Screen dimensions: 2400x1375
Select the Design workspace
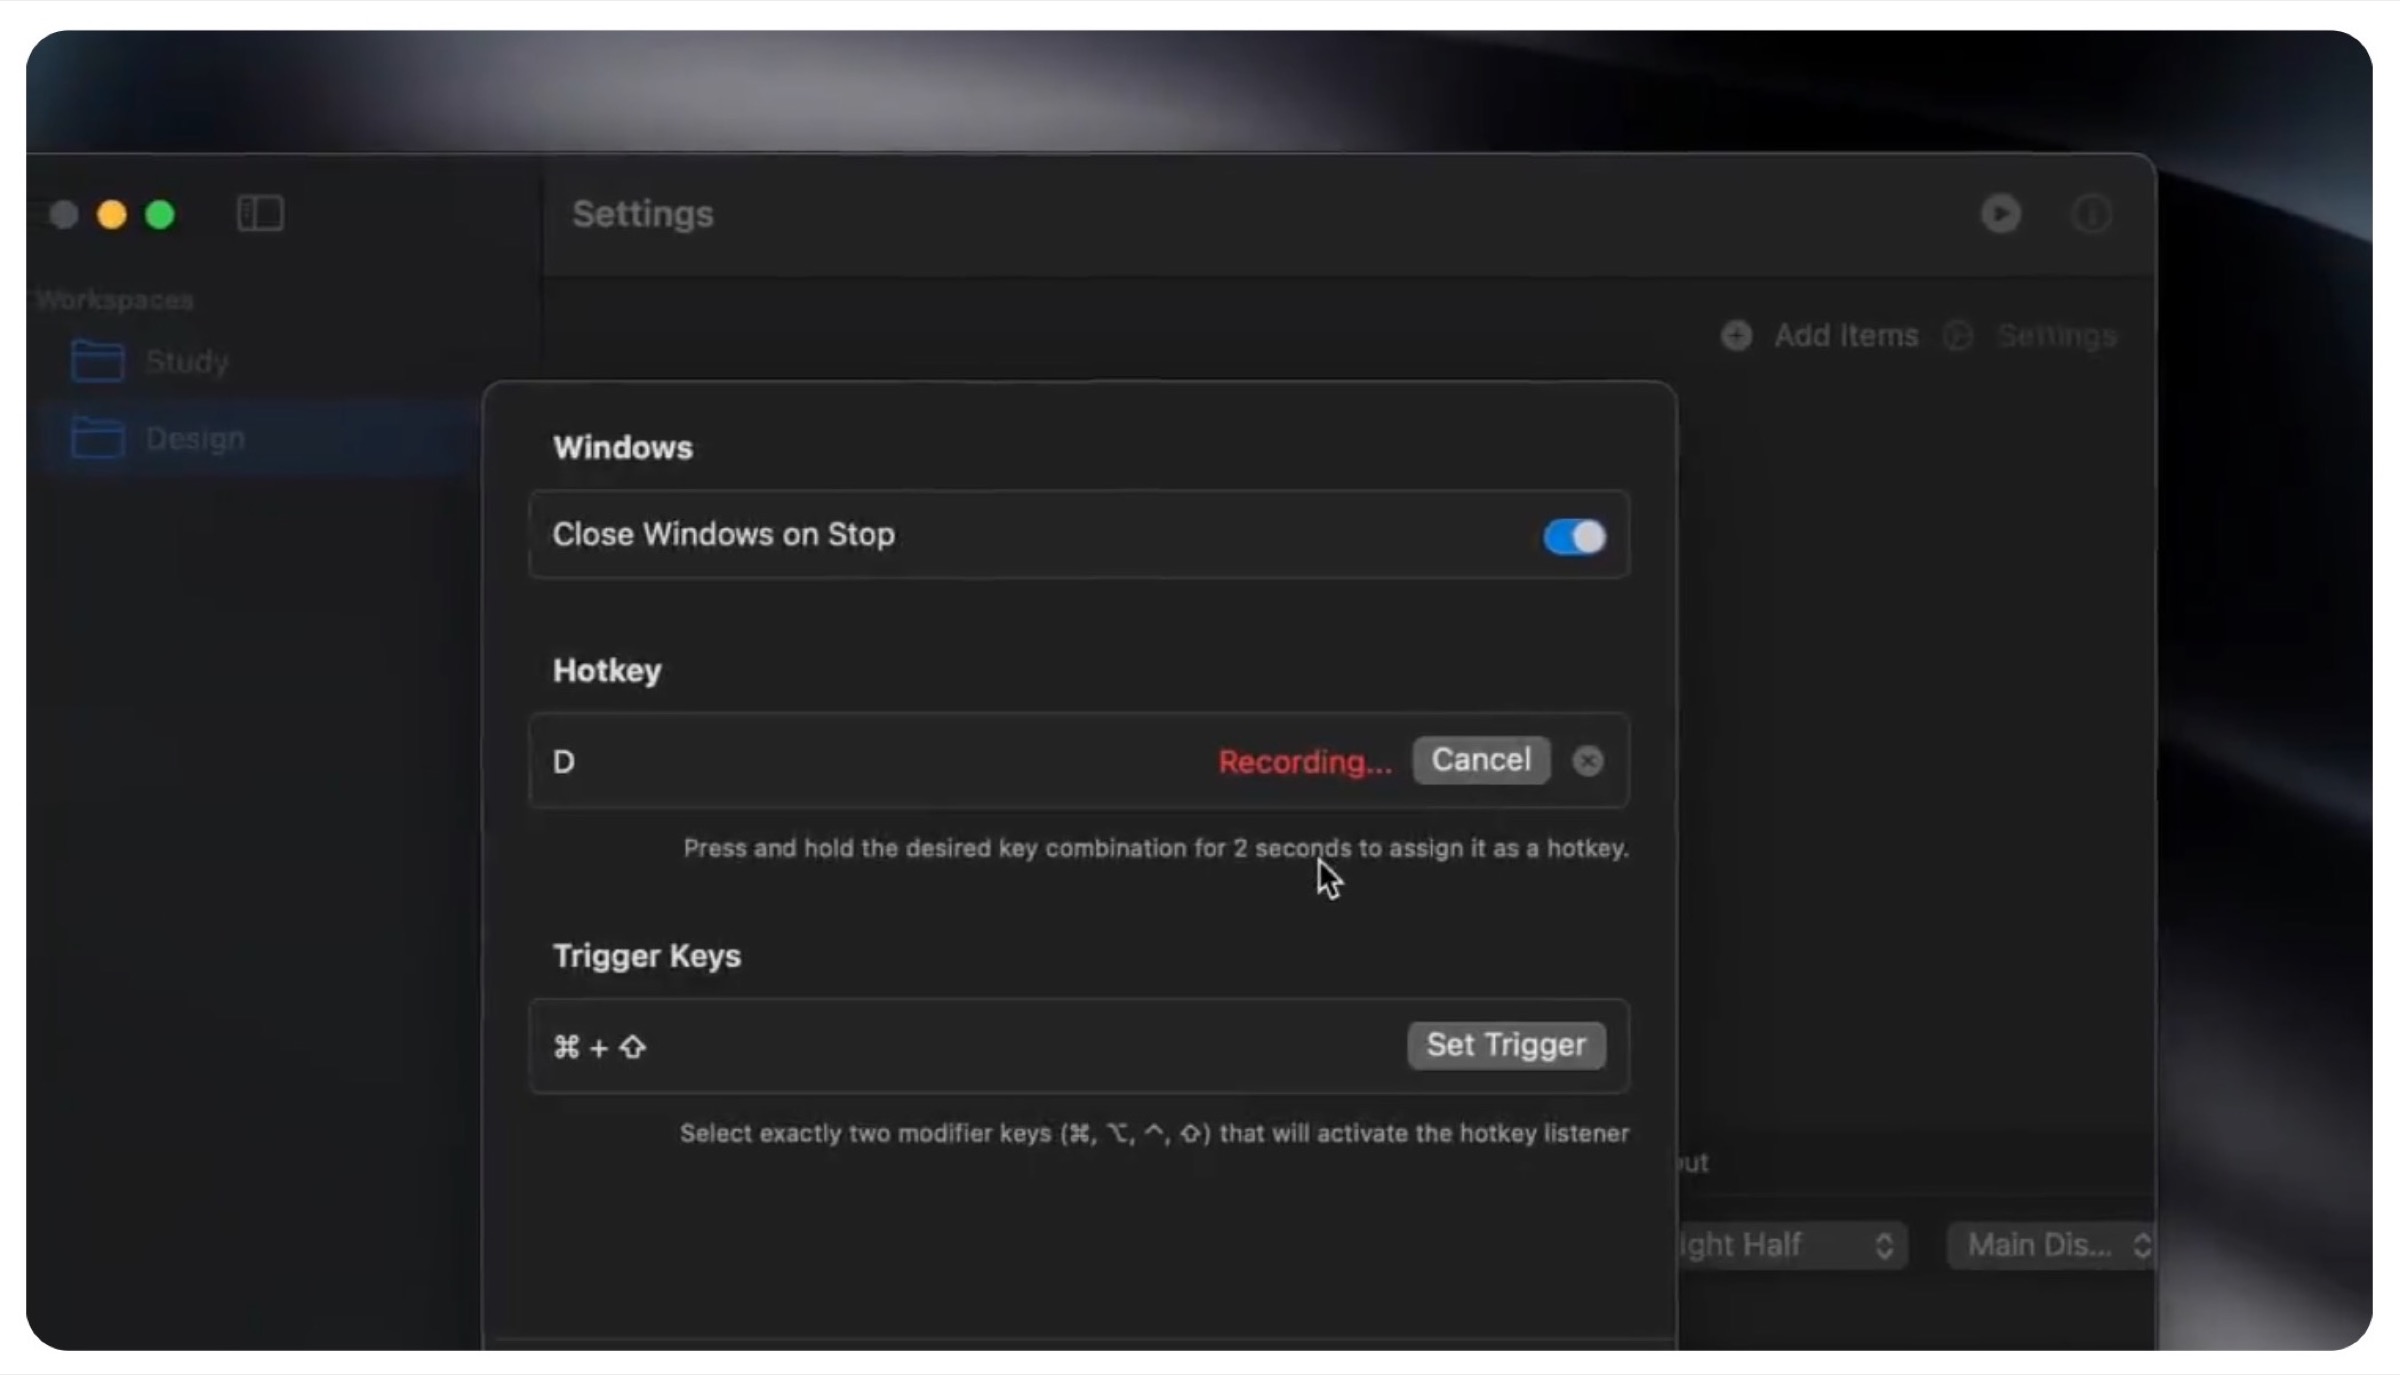coord(195,438)
